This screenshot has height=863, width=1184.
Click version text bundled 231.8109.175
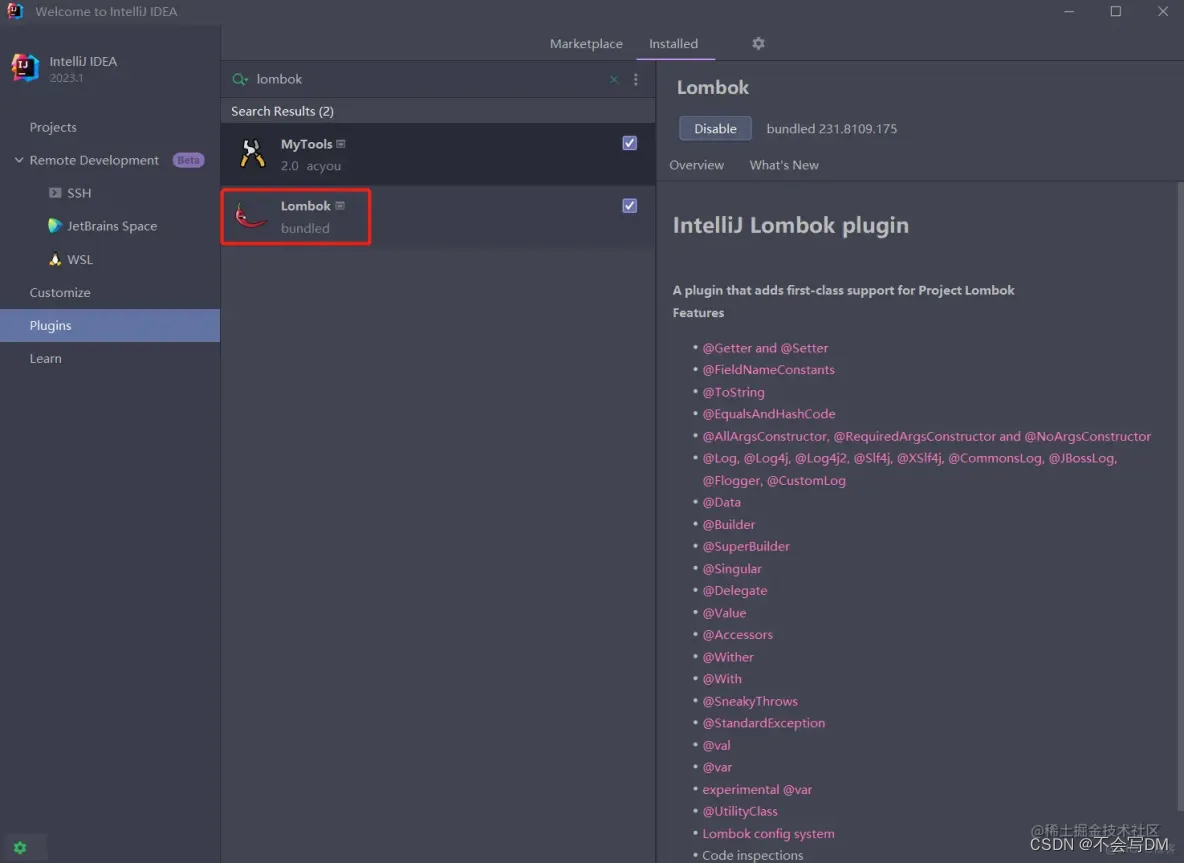click(x=831, y=128)
